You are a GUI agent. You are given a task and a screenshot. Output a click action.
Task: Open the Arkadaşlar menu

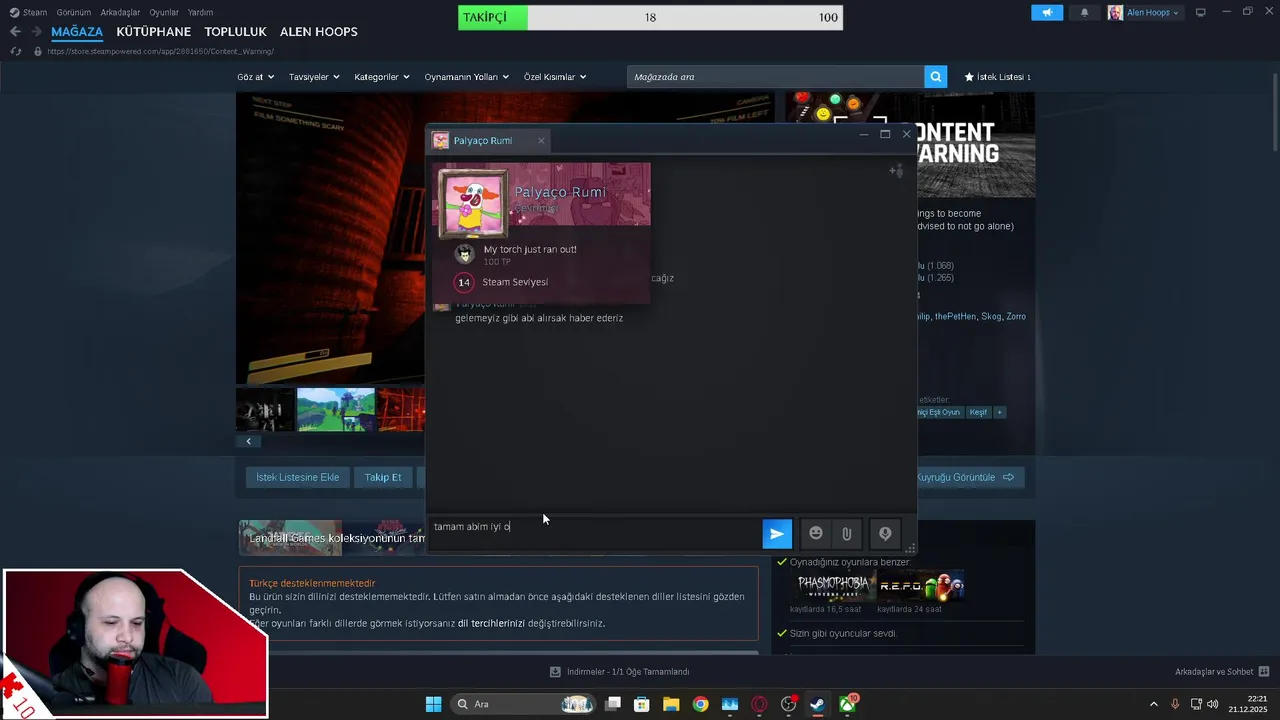[120, 12]
